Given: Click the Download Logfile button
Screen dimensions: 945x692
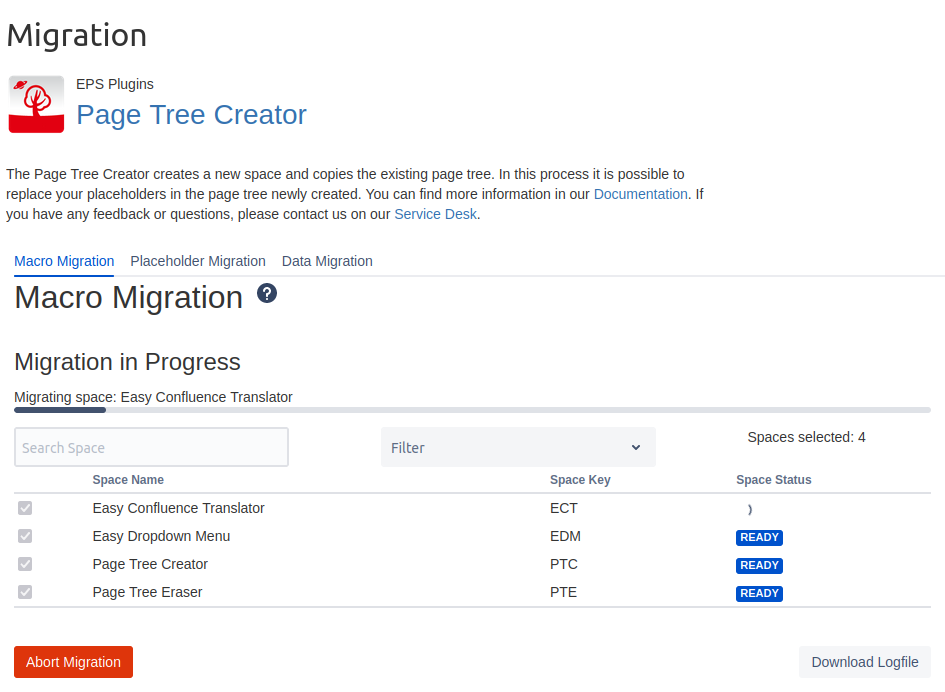Looking at the screenshot, I should [864, 662].
